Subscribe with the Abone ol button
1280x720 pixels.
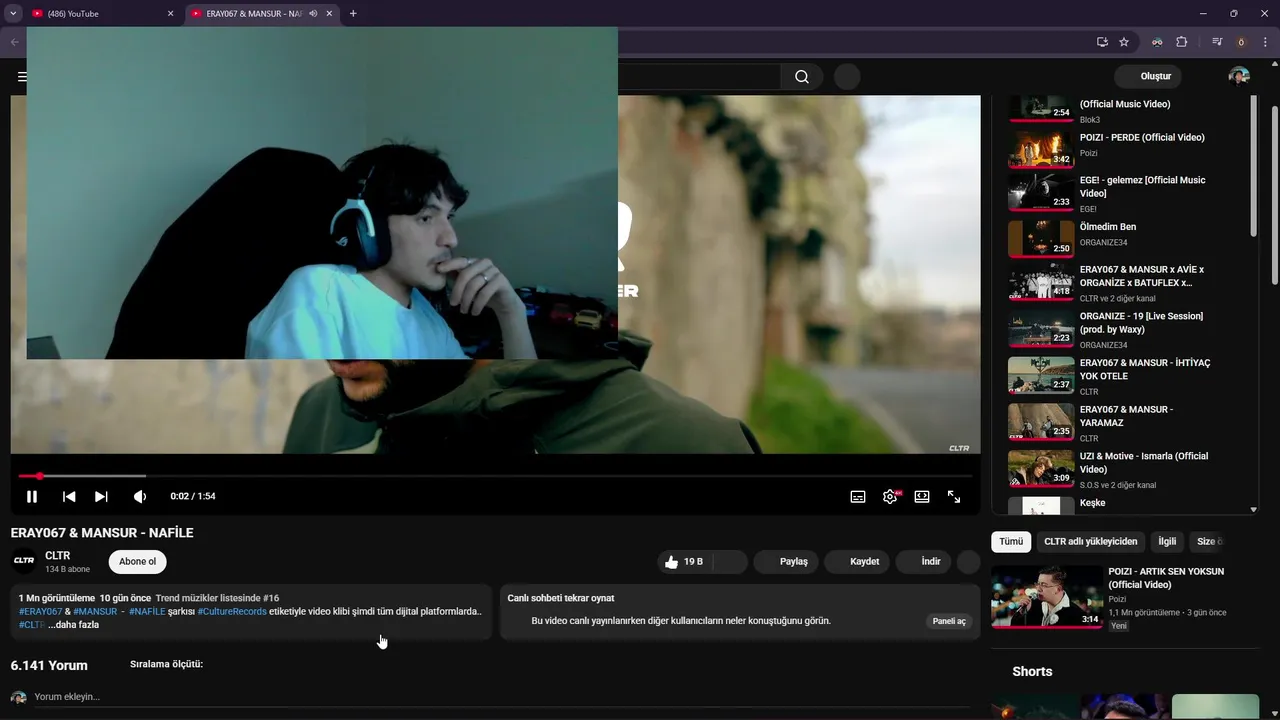pyautogui.click(x=138, y=562)
